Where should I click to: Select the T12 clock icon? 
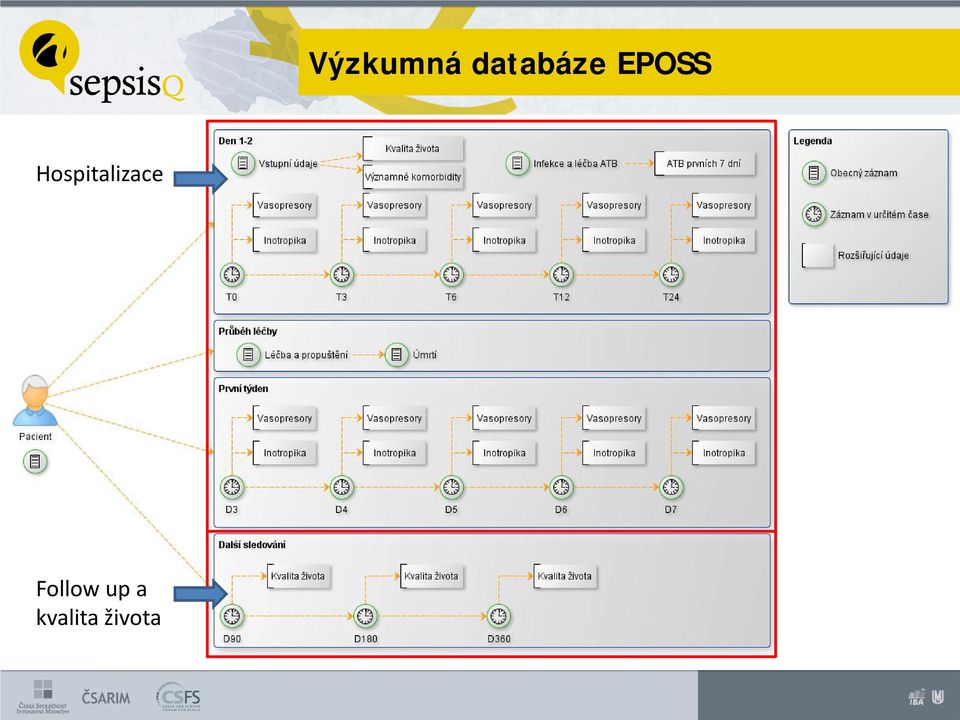(561, 274)
